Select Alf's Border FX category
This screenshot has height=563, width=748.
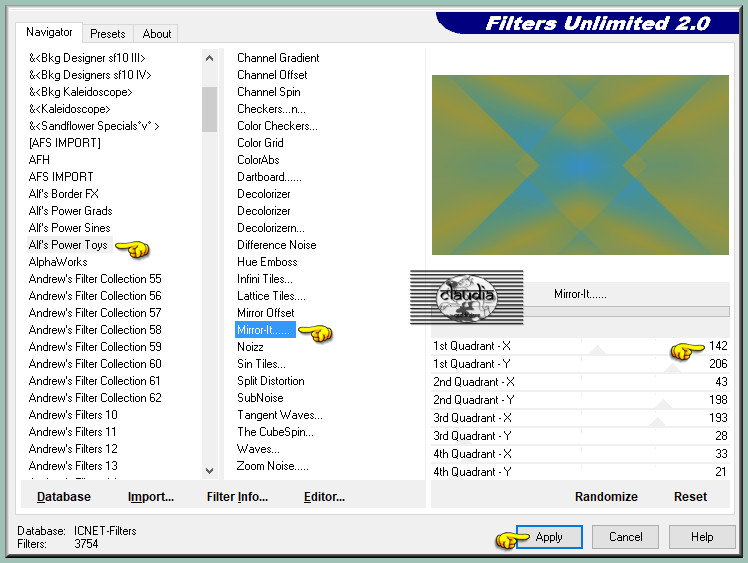pos(63,194)
